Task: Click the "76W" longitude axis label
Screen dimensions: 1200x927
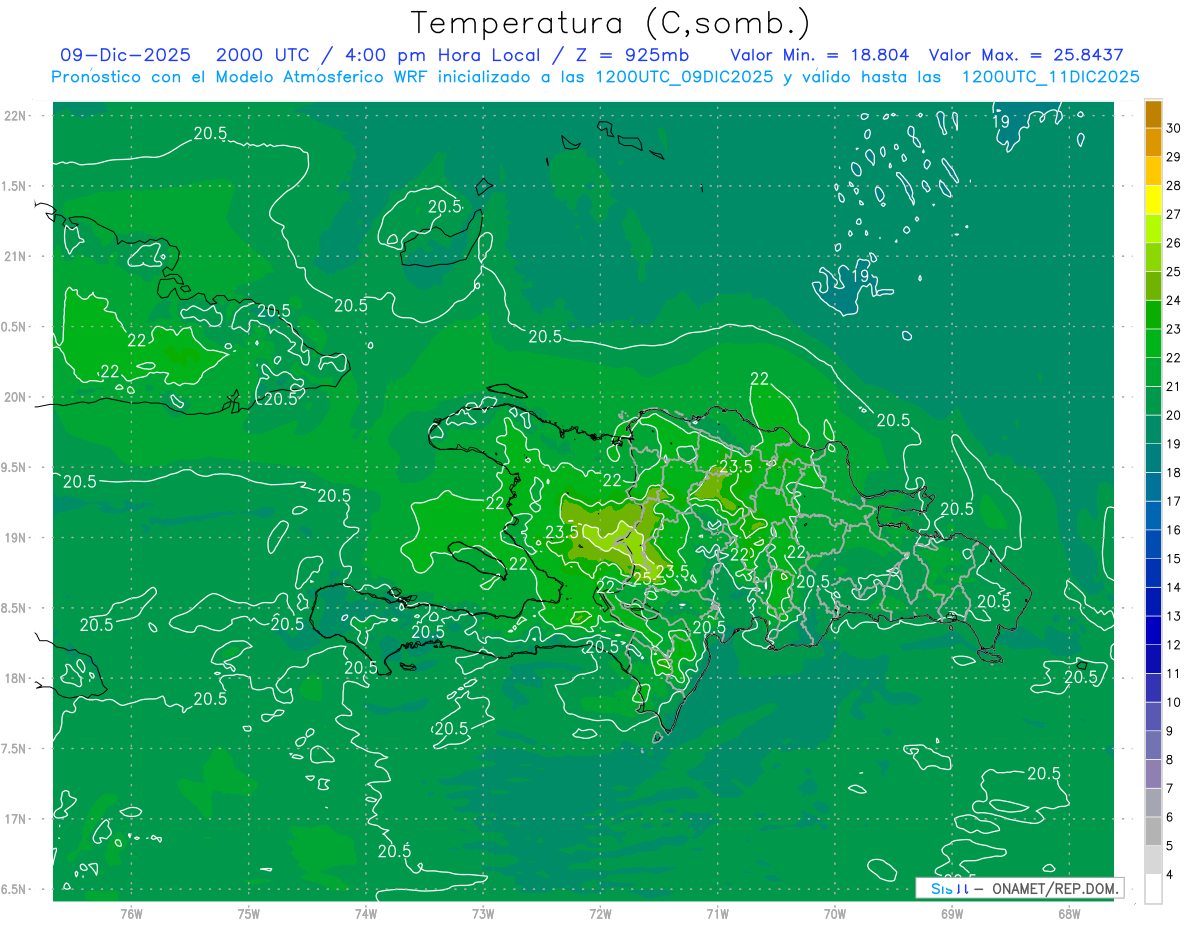Action: point(131,913)
